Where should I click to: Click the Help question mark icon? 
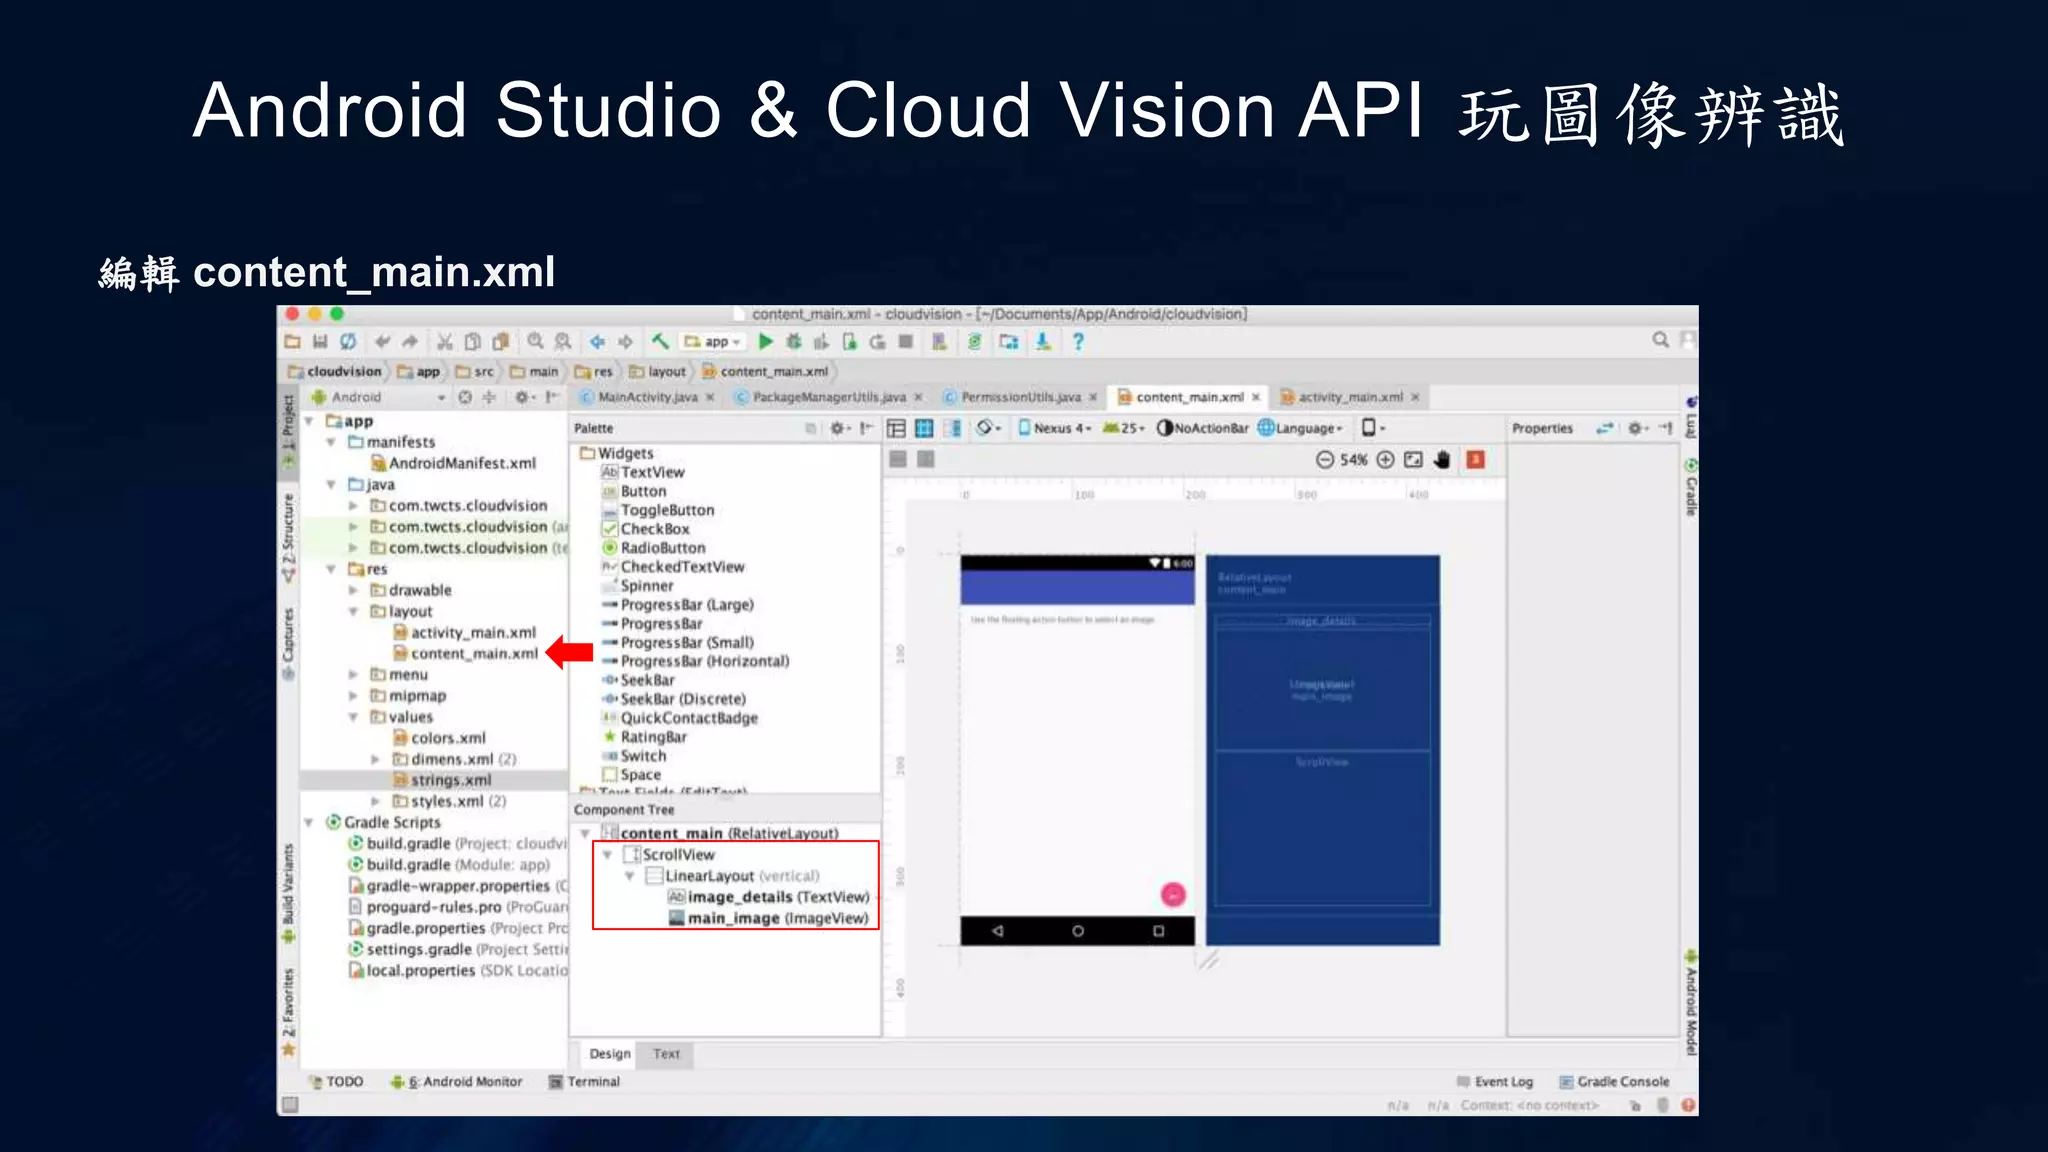coord(1078,342)
